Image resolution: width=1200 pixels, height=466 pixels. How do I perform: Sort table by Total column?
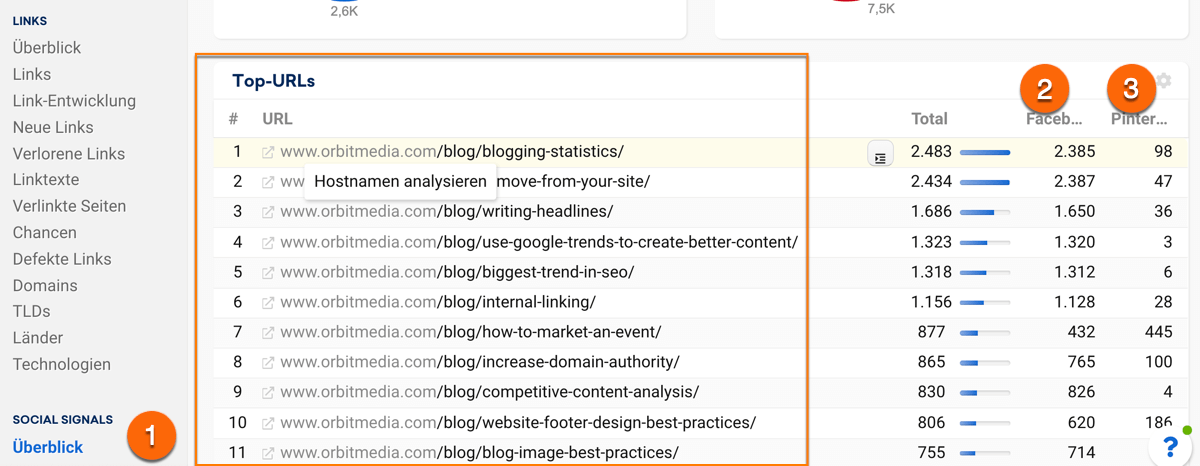click(929, 119)
